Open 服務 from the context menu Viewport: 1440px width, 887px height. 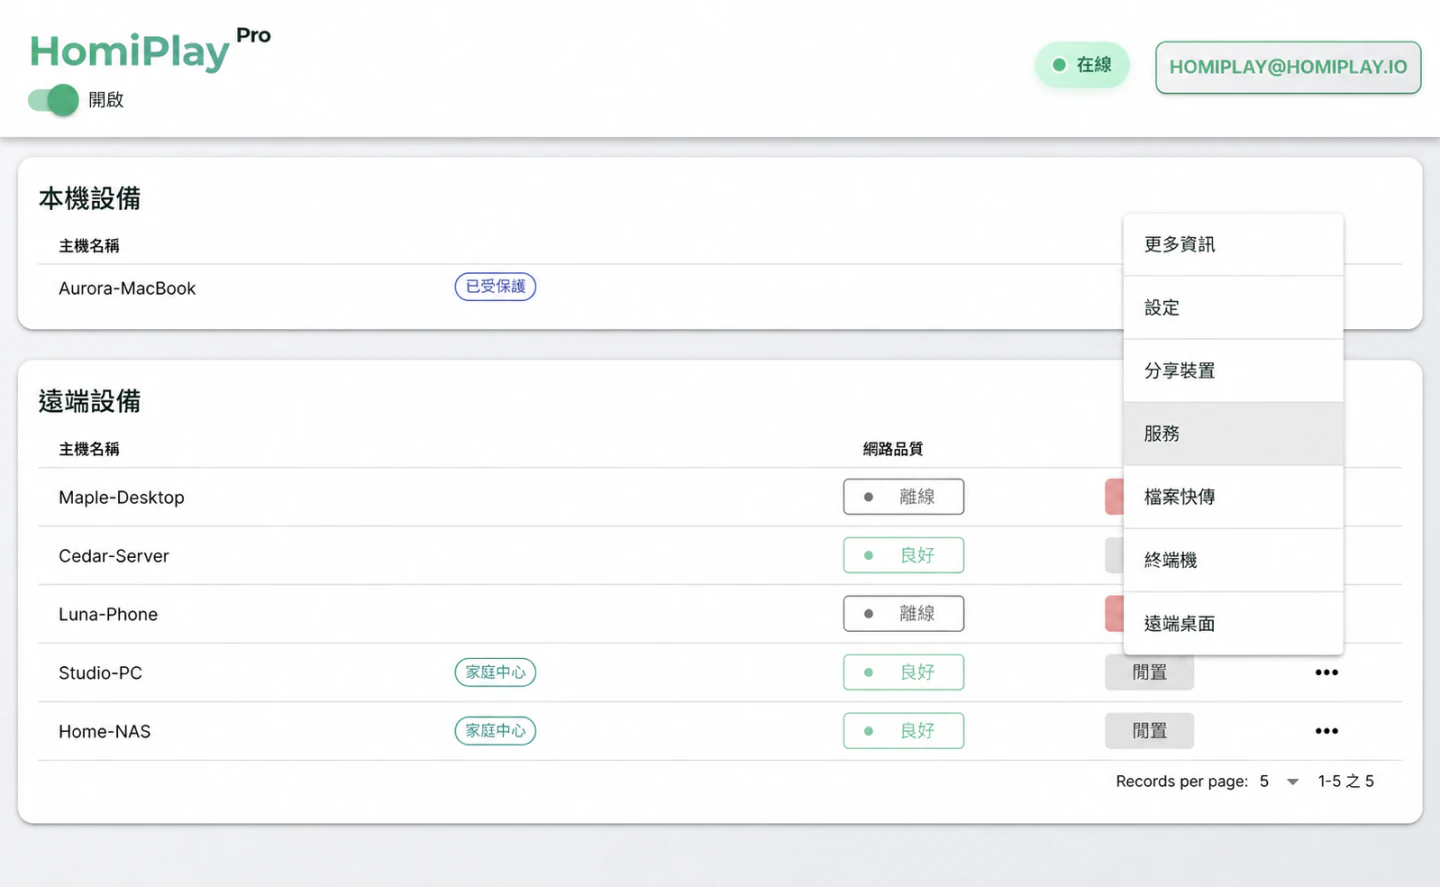1233,434
